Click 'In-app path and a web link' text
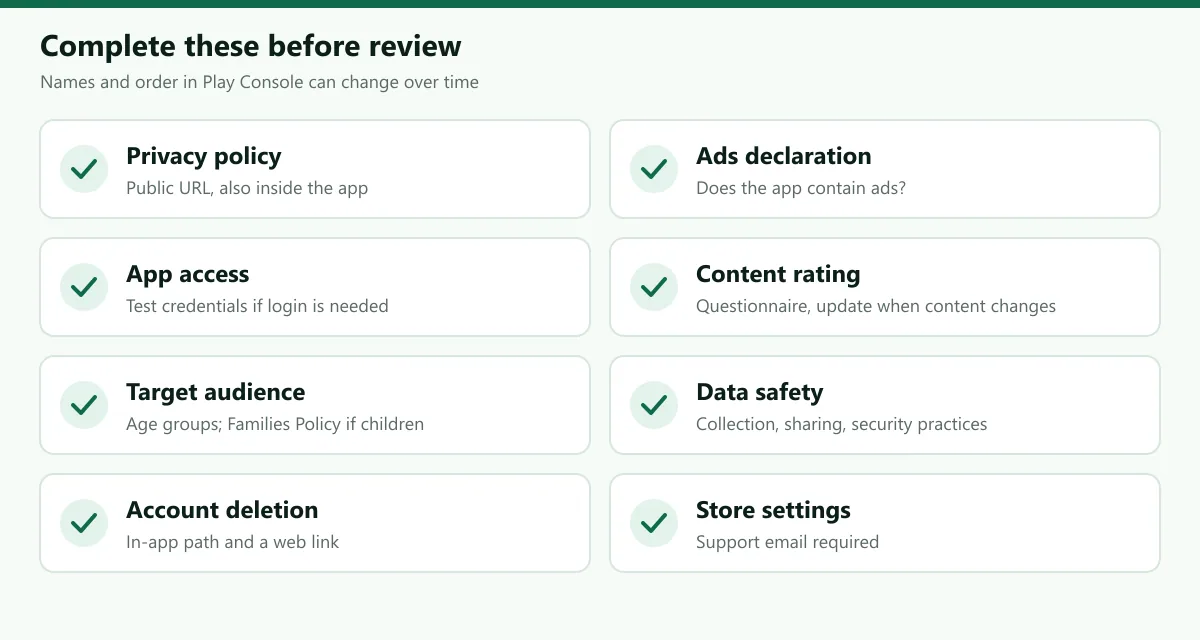The image size is (1200, 640). point(233,542)
